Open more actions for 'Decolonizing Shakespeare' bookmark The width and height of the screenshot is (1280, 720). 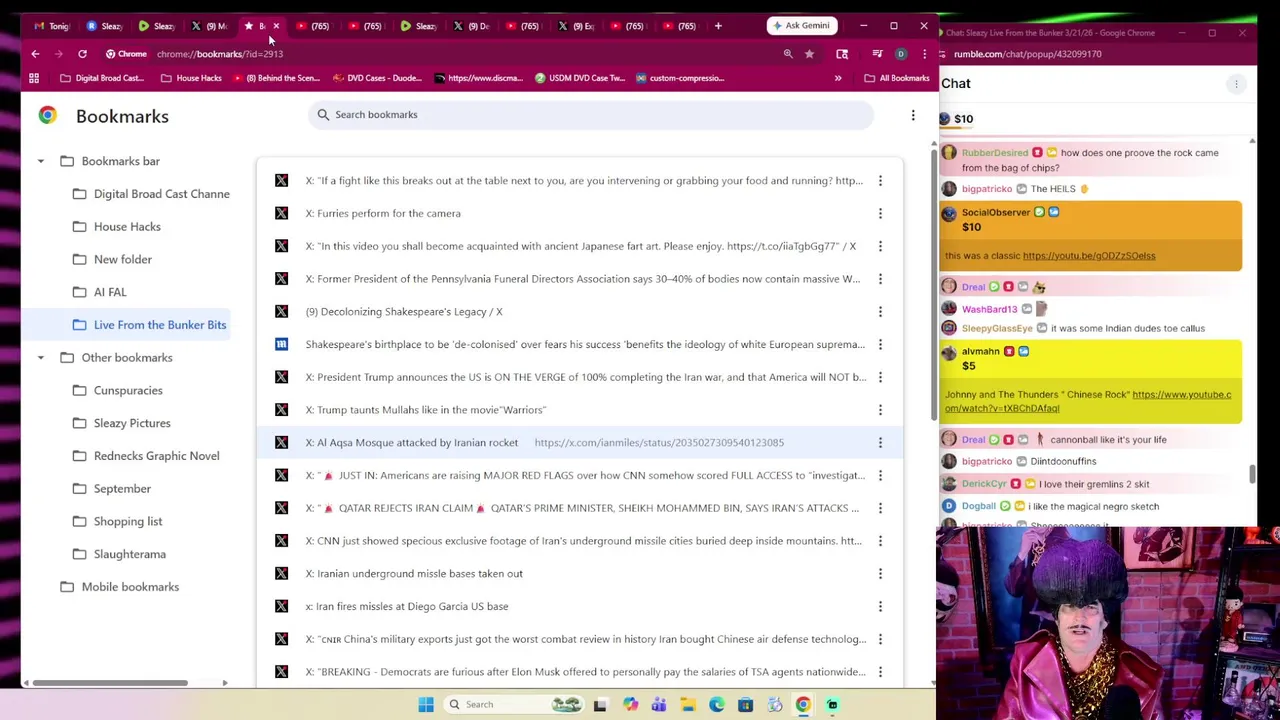click(880, 312)
